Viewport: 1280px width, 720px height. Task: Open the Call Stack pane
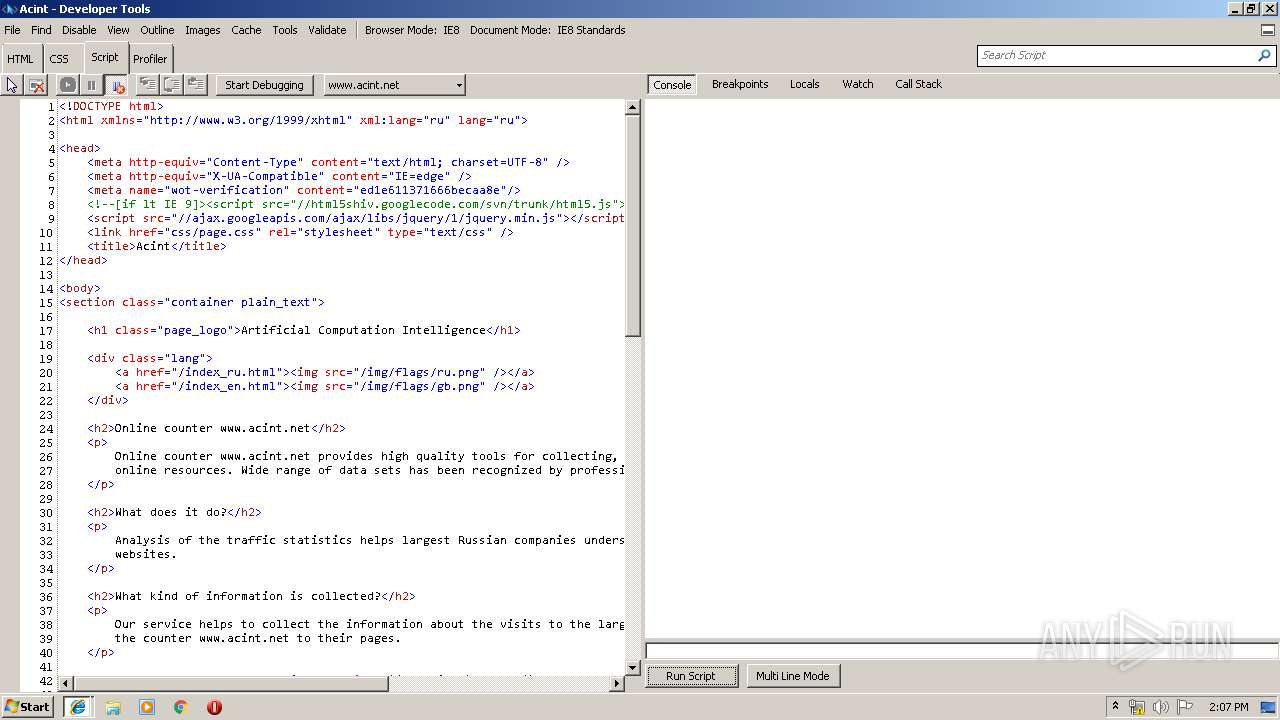[918, 84]
